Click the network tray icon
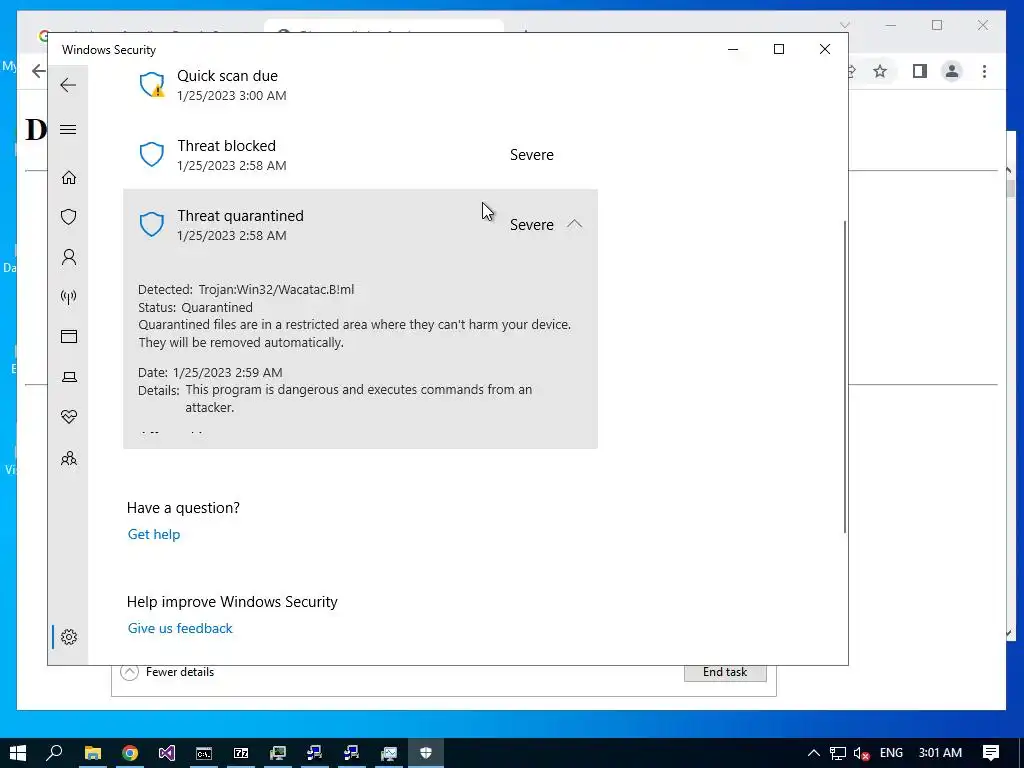Image resolution: width=1024 pixels, height=768 pixels. point(838,754)
